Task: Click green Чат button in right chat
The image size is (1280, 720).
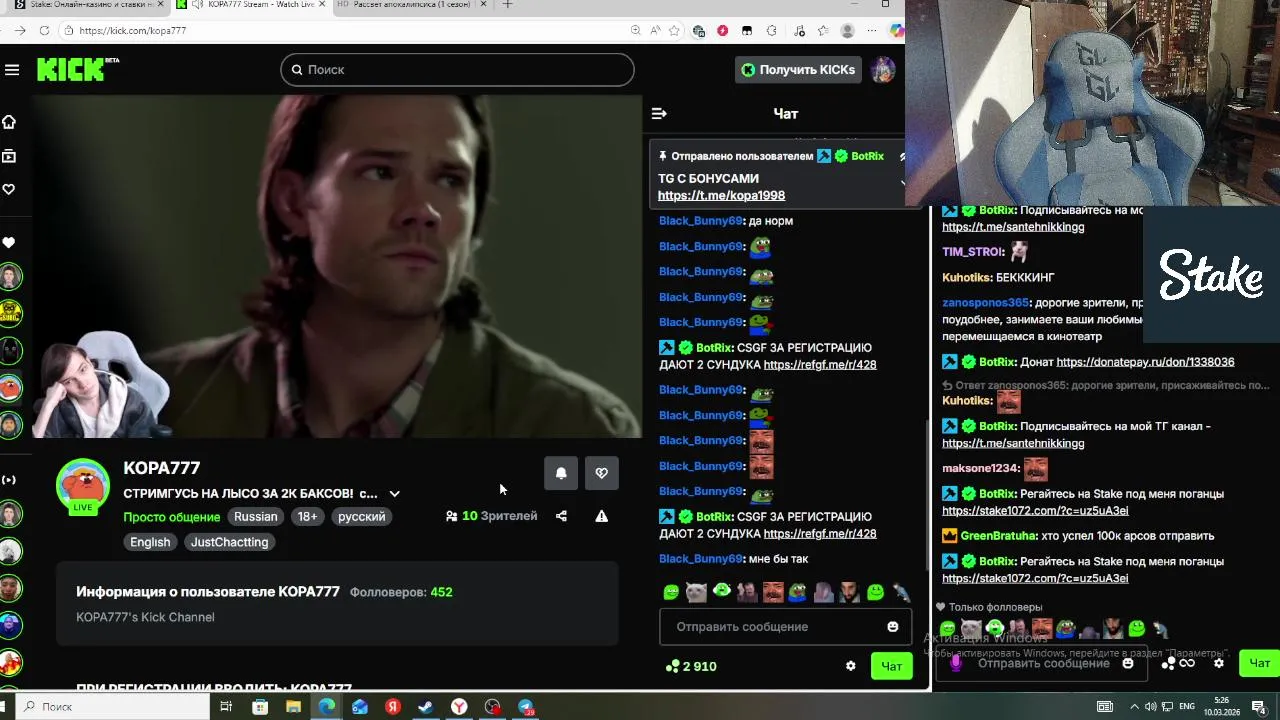Action: pos(1259,663)
